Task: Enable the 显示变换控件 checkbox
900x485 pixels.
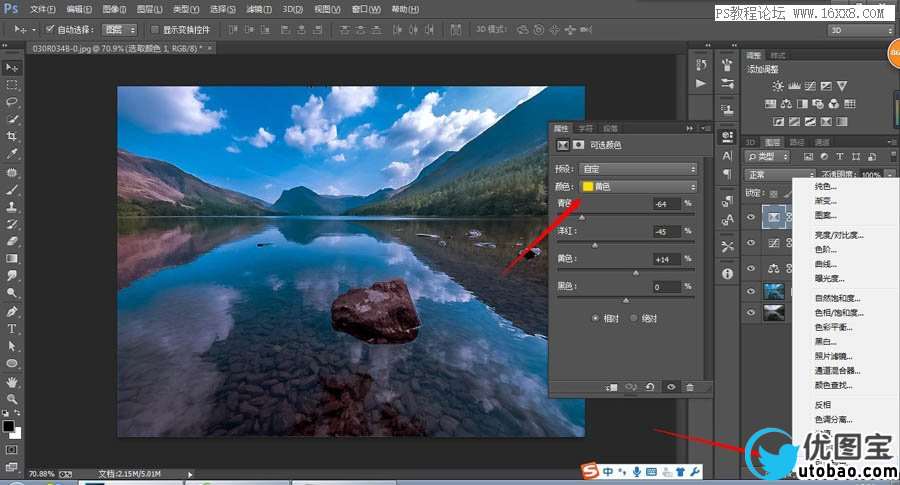Action: pos(155,29)
